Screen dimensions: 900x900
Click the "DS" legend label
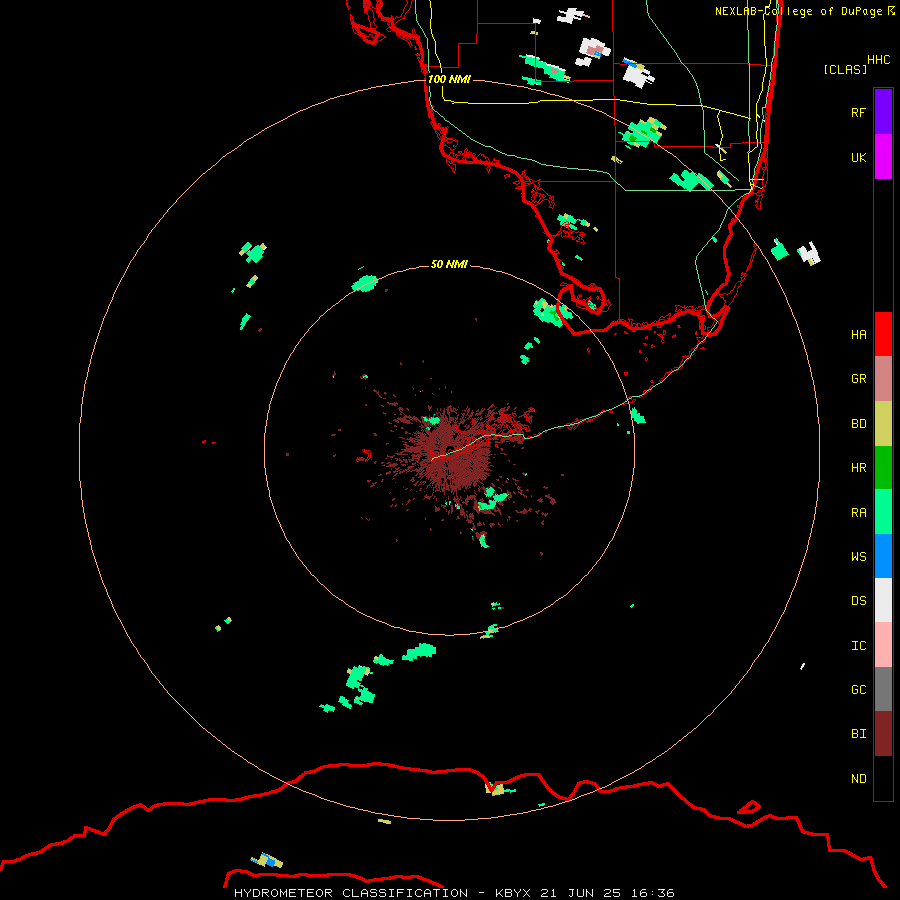[x=858, y=601]
